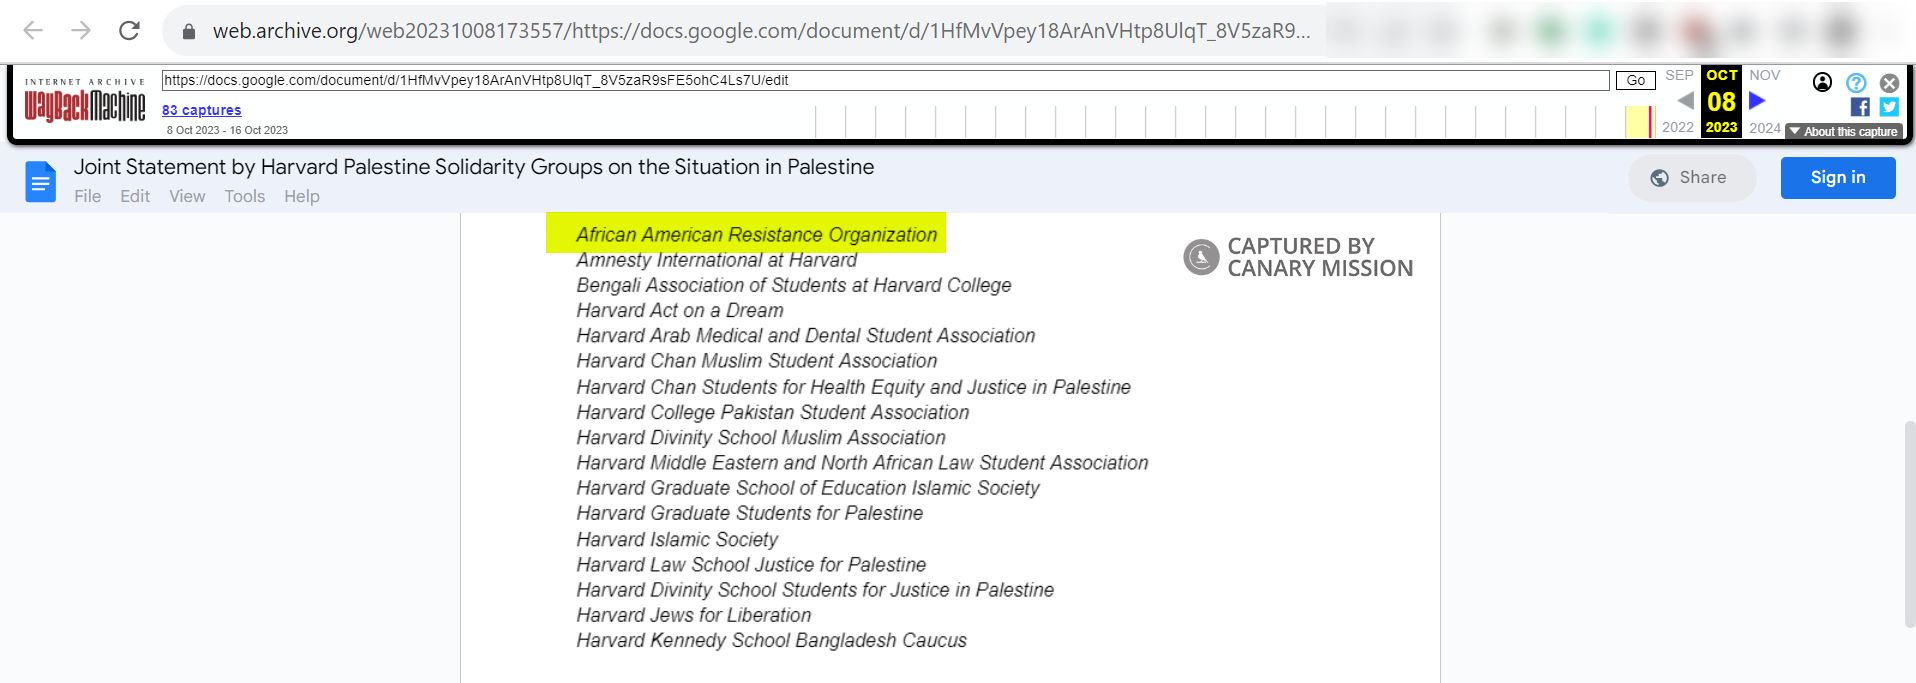
Task: Go to previous capture with gray arrow
Action: pos(1685,101)
